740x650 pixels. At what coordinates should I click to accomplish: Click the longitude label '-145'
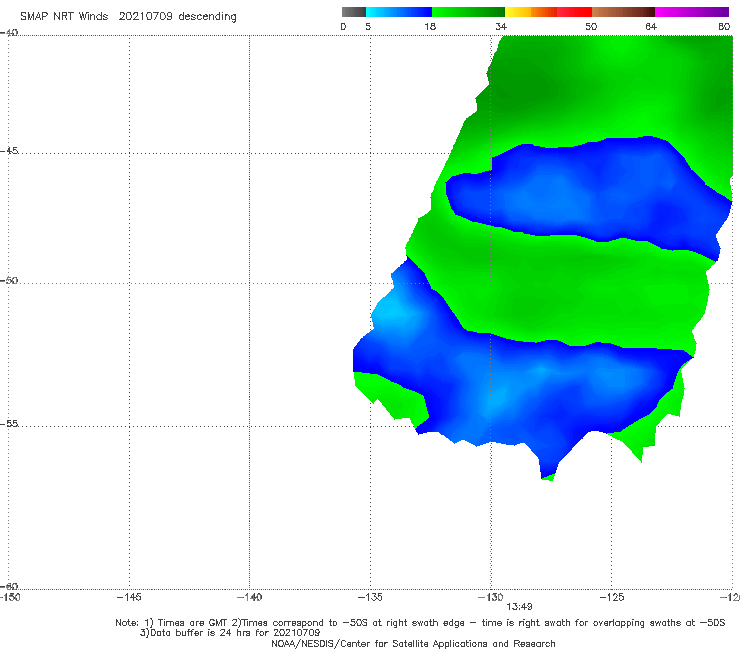[x=129, y=597]
